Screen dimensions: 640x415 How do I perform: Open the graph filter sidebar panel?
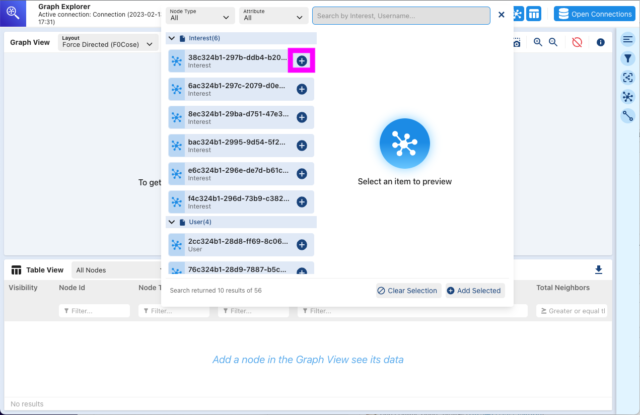coord(627,59)
